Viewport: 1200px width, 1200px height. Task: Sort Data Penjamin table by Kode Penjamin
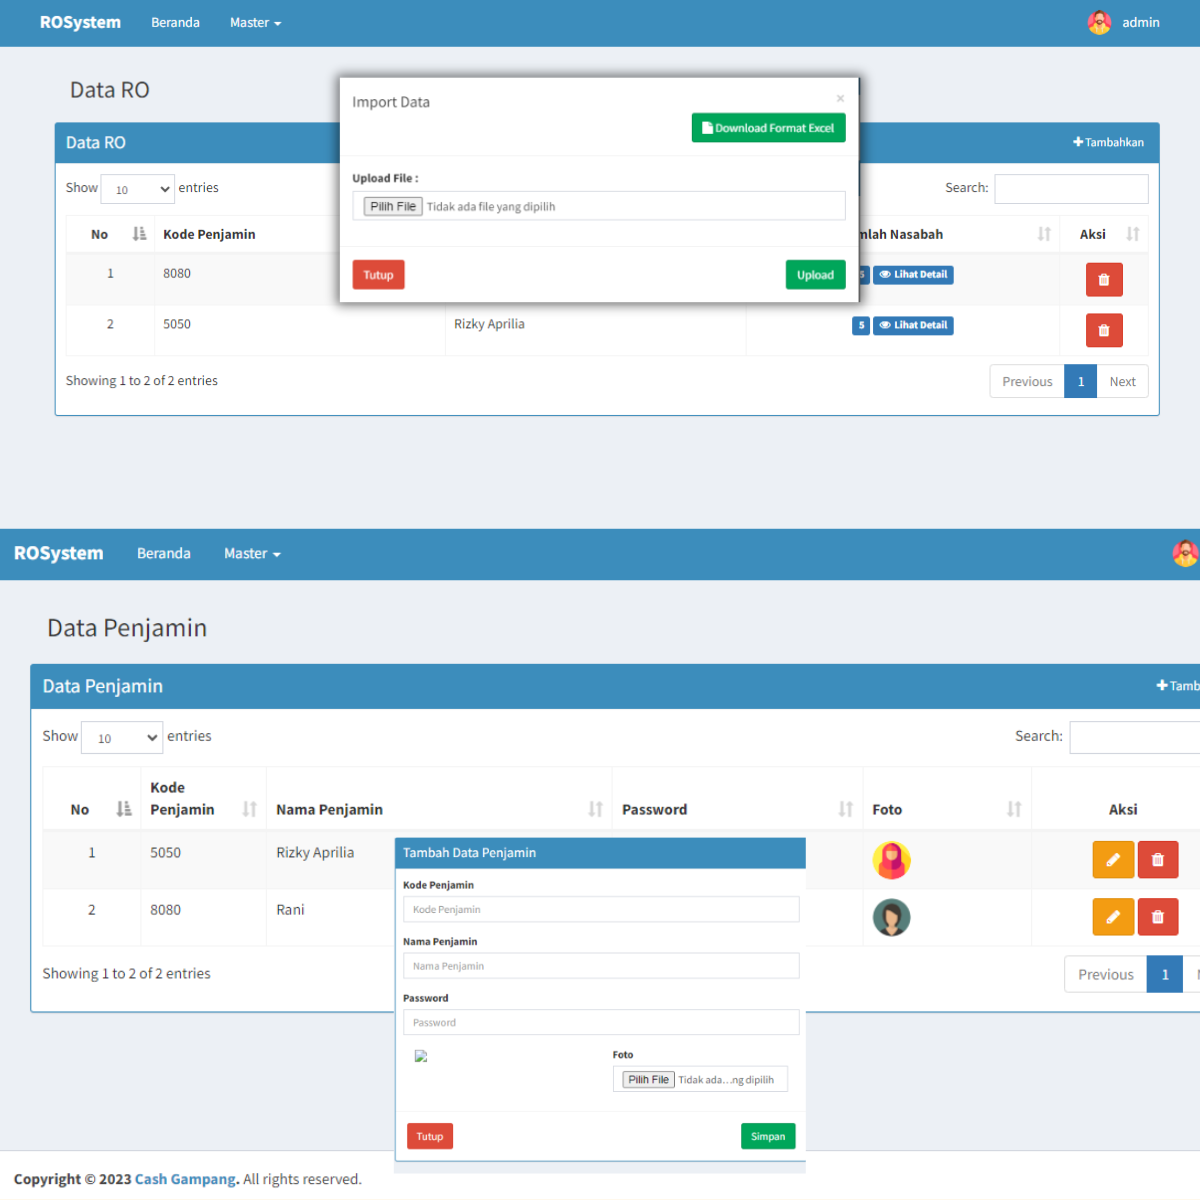(x=250, y=809)
